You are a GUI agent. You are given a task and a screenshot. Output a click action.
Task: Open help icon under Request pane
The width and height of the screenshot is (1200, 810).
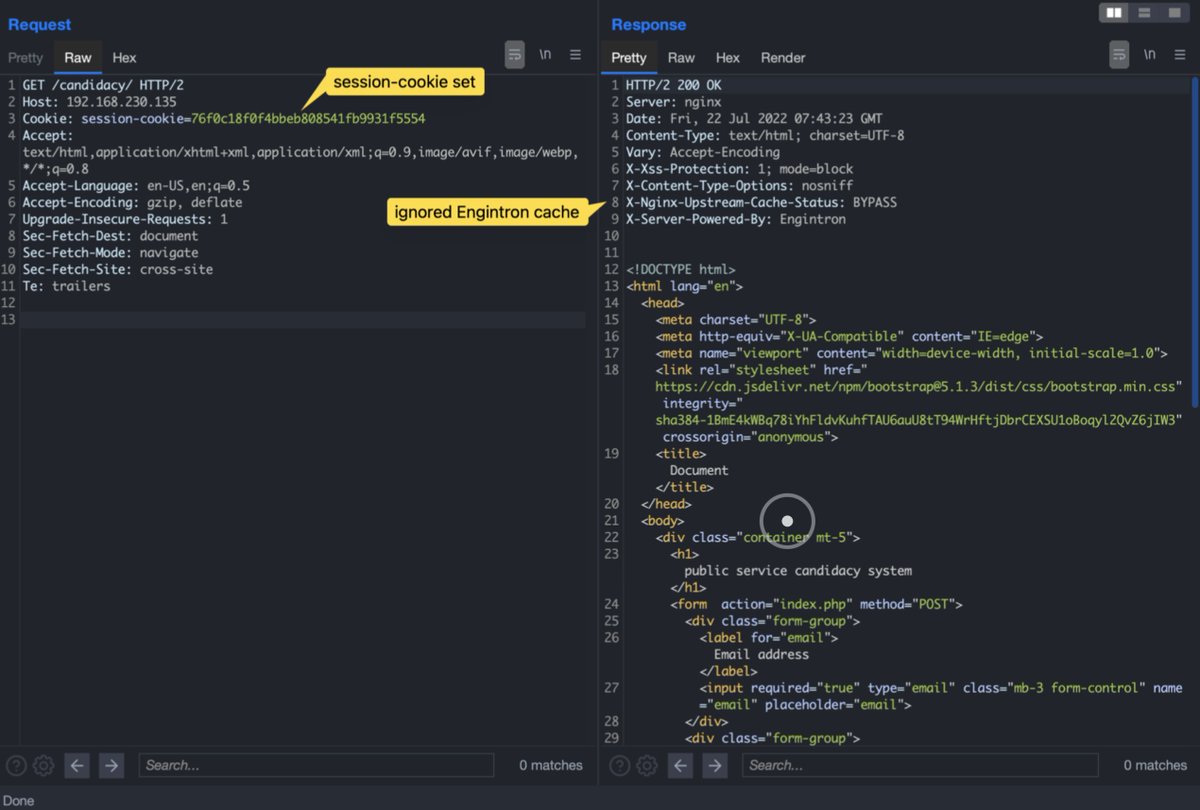(x=16, y=766)
